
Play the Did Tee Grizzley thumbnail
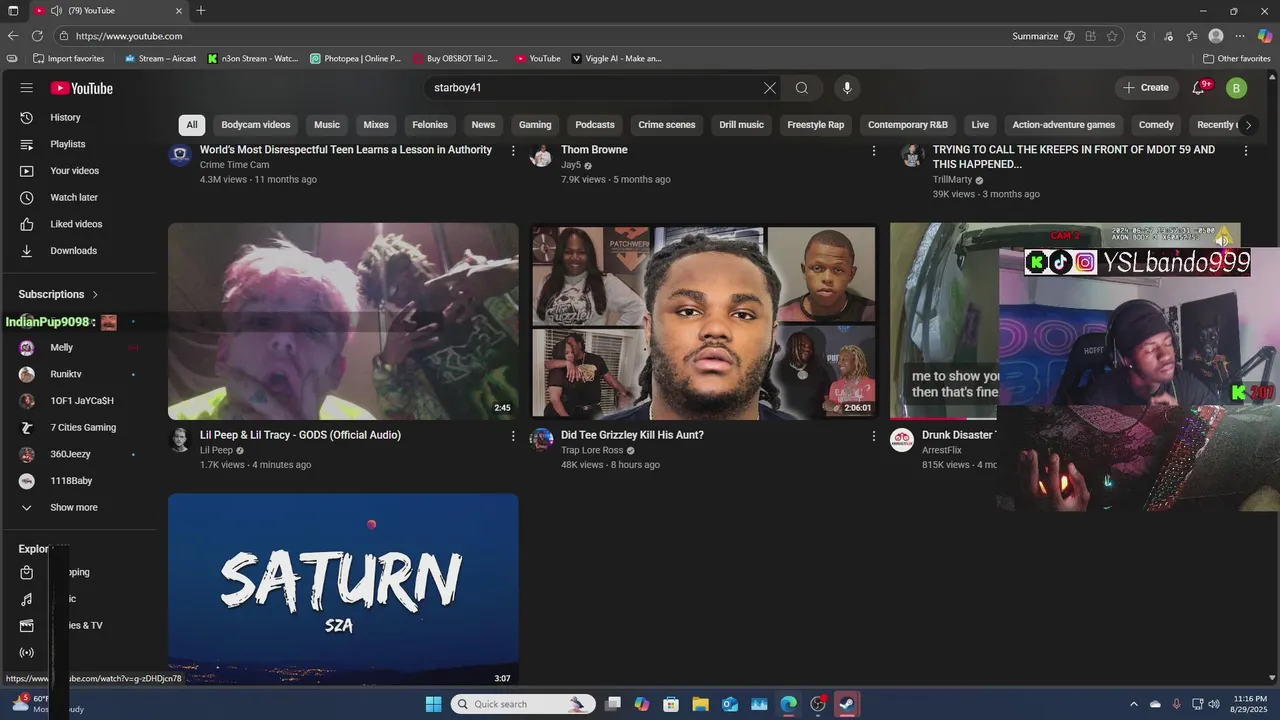[x=704, y=321]
